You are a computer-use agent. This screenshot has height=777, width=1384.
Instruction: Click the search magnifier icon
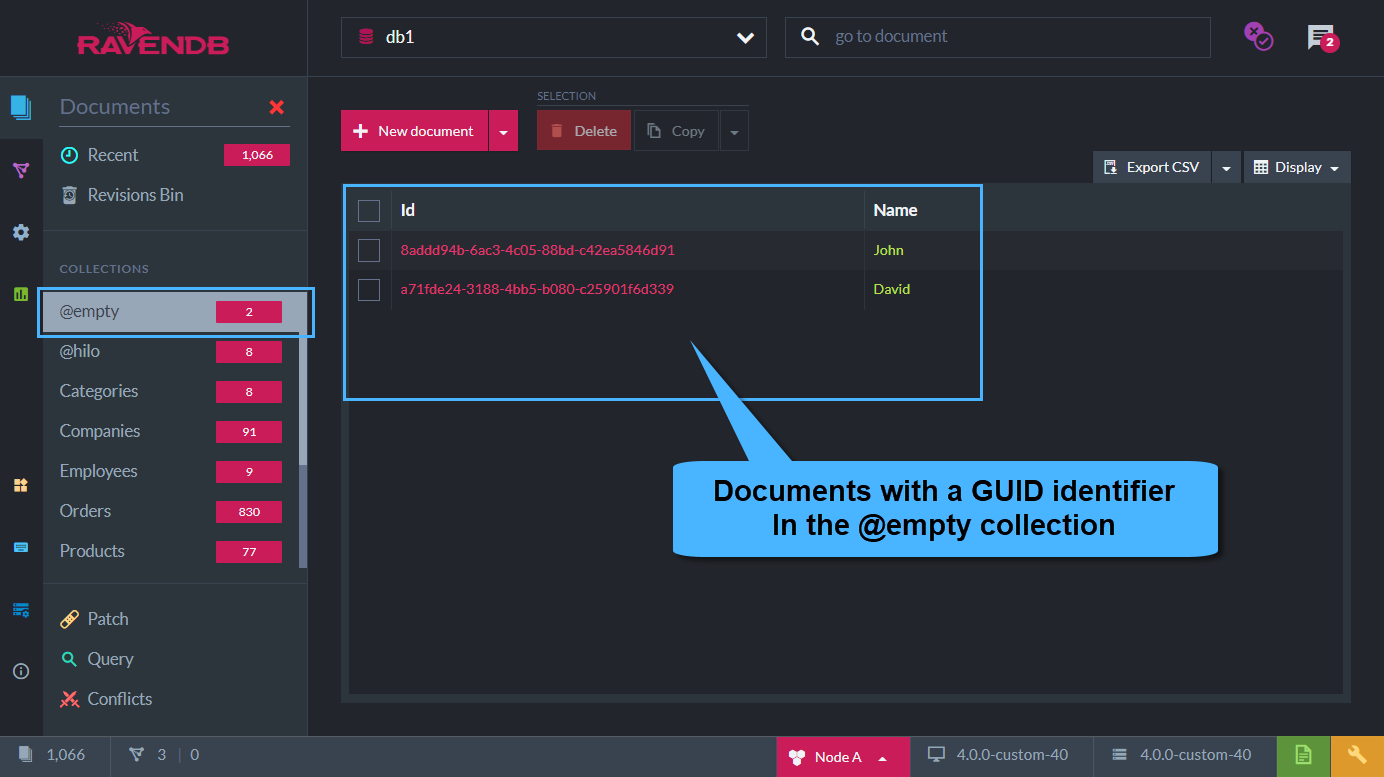(x=810, y=37)
